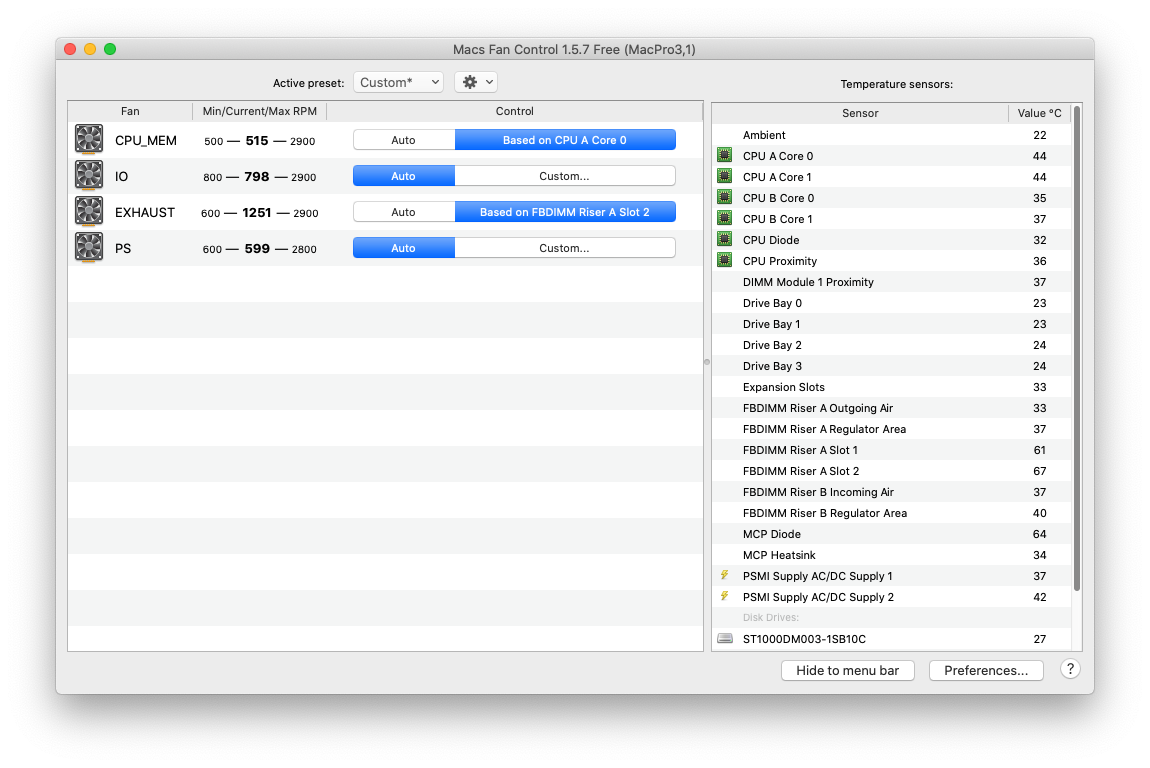
Task: Click the chip icon beside CPU B Core 0
Action: pyautogui.click(x=725, y=197)
